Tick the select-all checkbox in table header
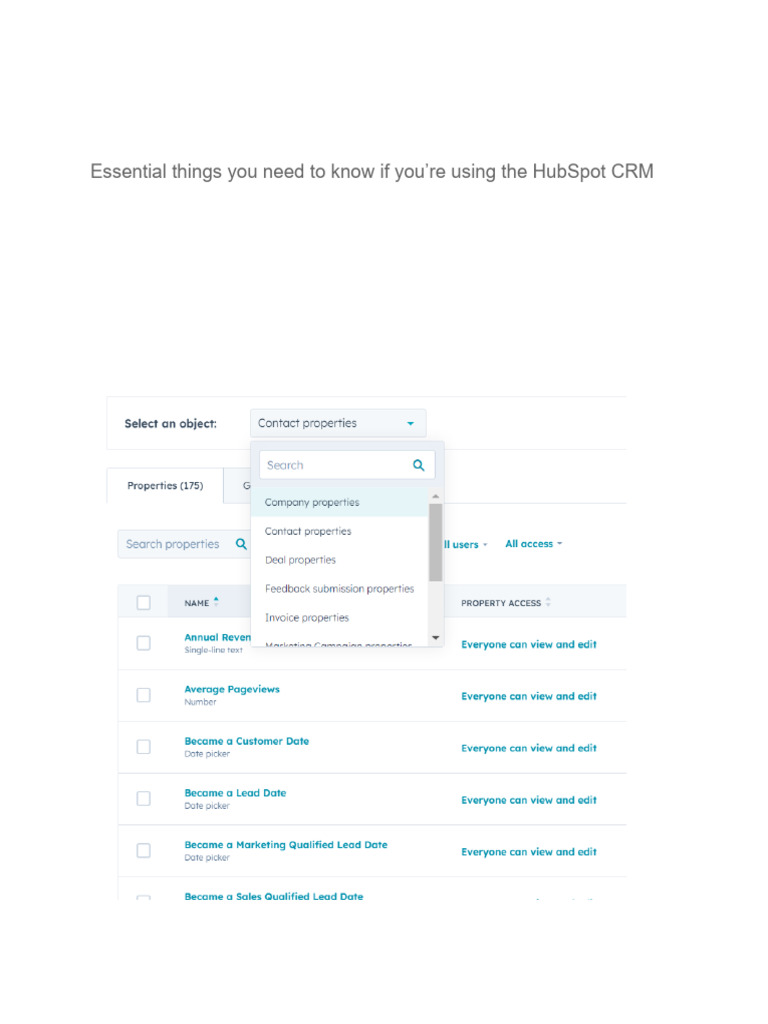768x1024 pixels. click(x=144, y=603)
